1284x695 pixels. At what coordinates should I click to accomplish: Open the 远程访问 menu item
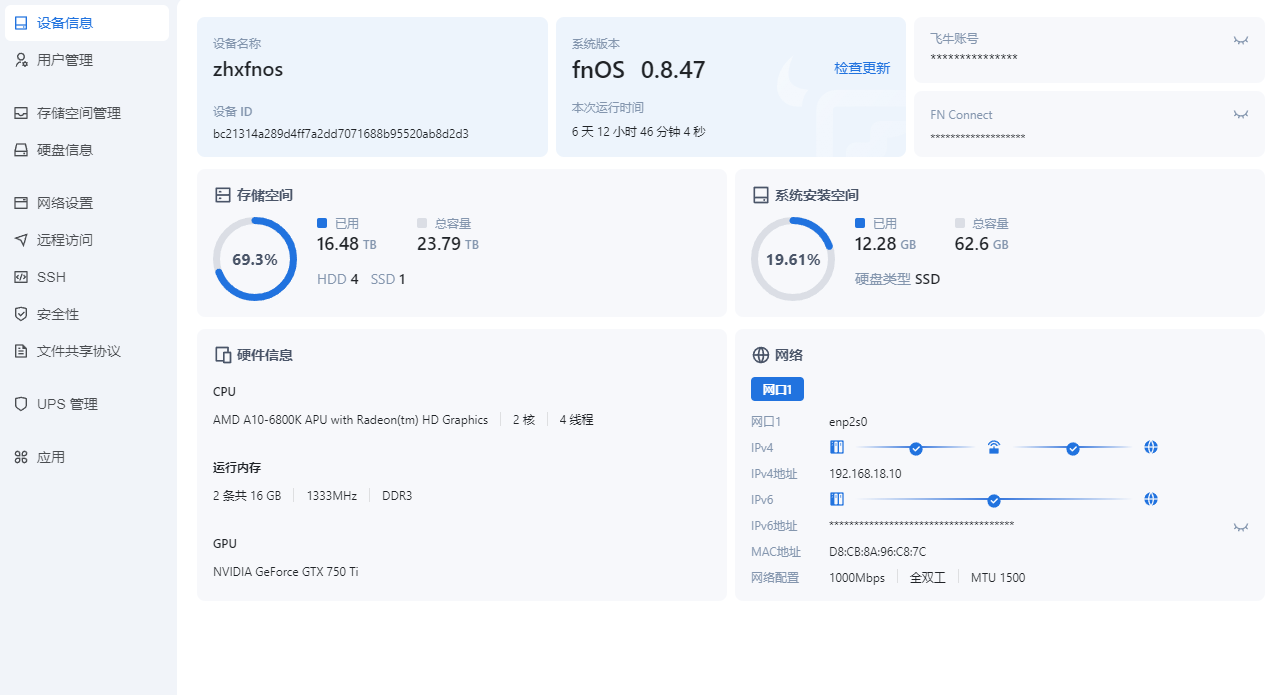87,240
